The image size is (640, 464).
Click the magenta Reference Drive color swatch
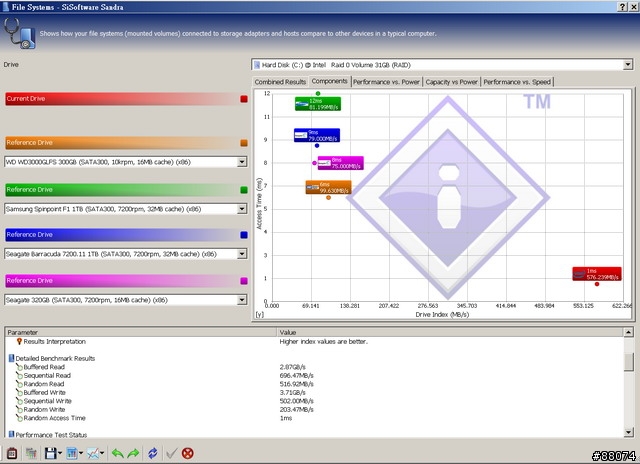click(243, 281)
